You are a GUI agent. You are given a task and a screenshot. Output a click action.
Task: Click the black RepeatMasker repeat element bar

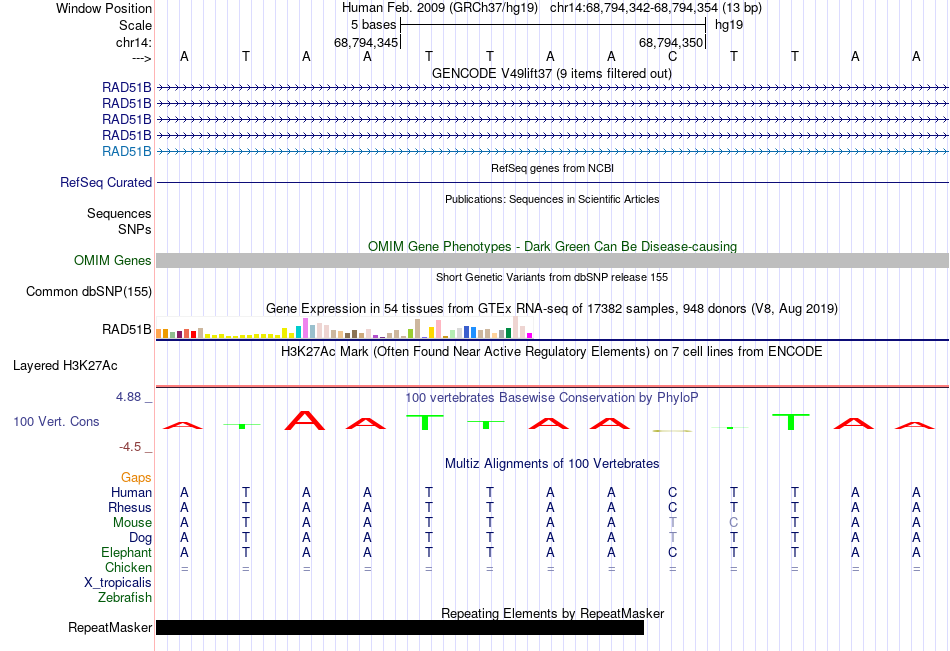[400, 627]
